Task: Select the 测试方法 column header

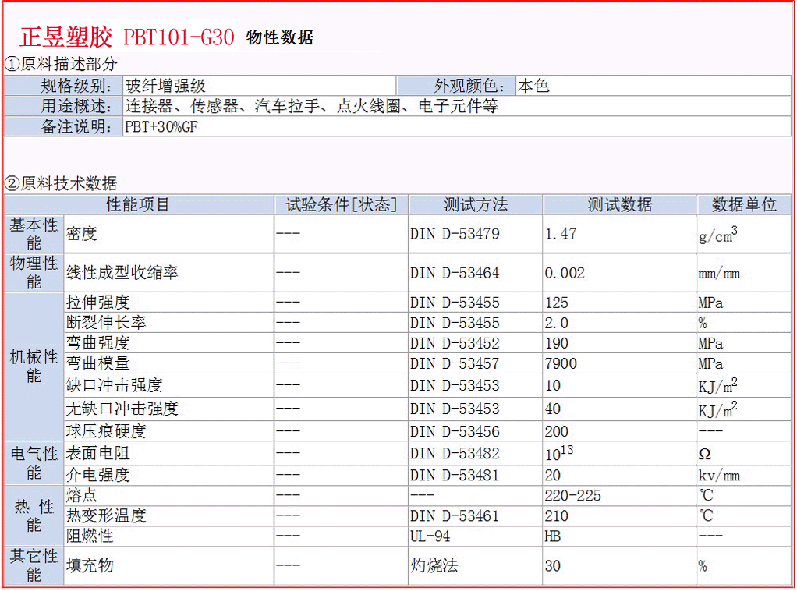Action: coord(475,204)
